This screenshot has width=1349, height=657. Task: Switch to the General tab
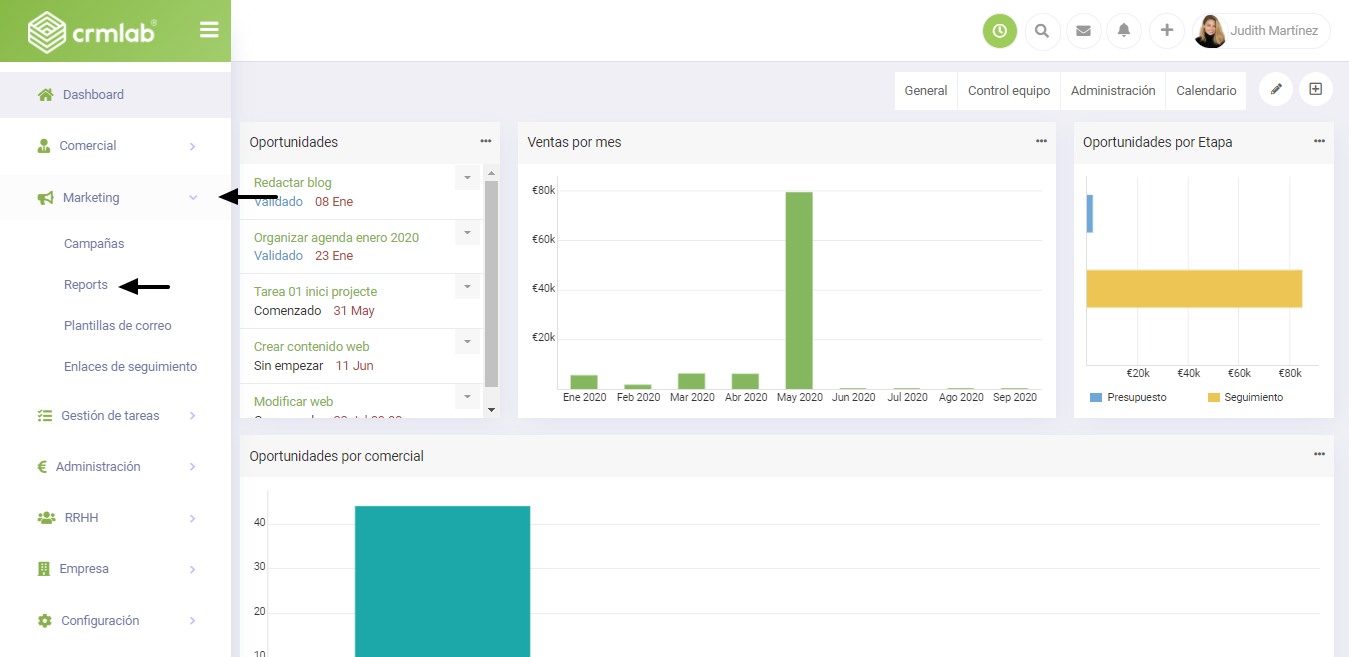(926, 90)
